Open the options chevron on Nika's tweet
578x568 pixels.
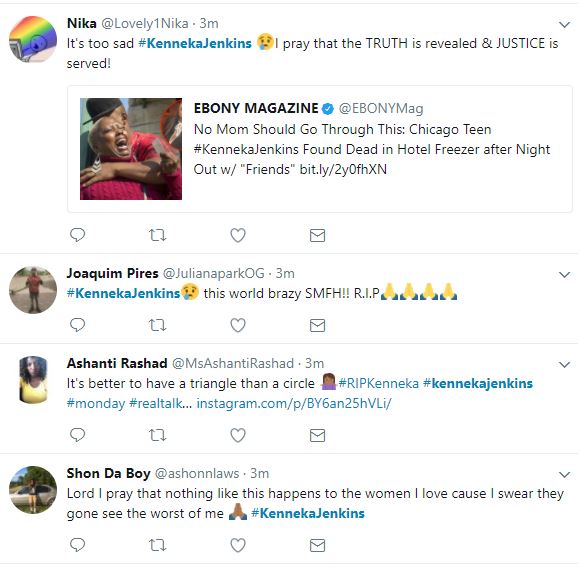point(564,25)
